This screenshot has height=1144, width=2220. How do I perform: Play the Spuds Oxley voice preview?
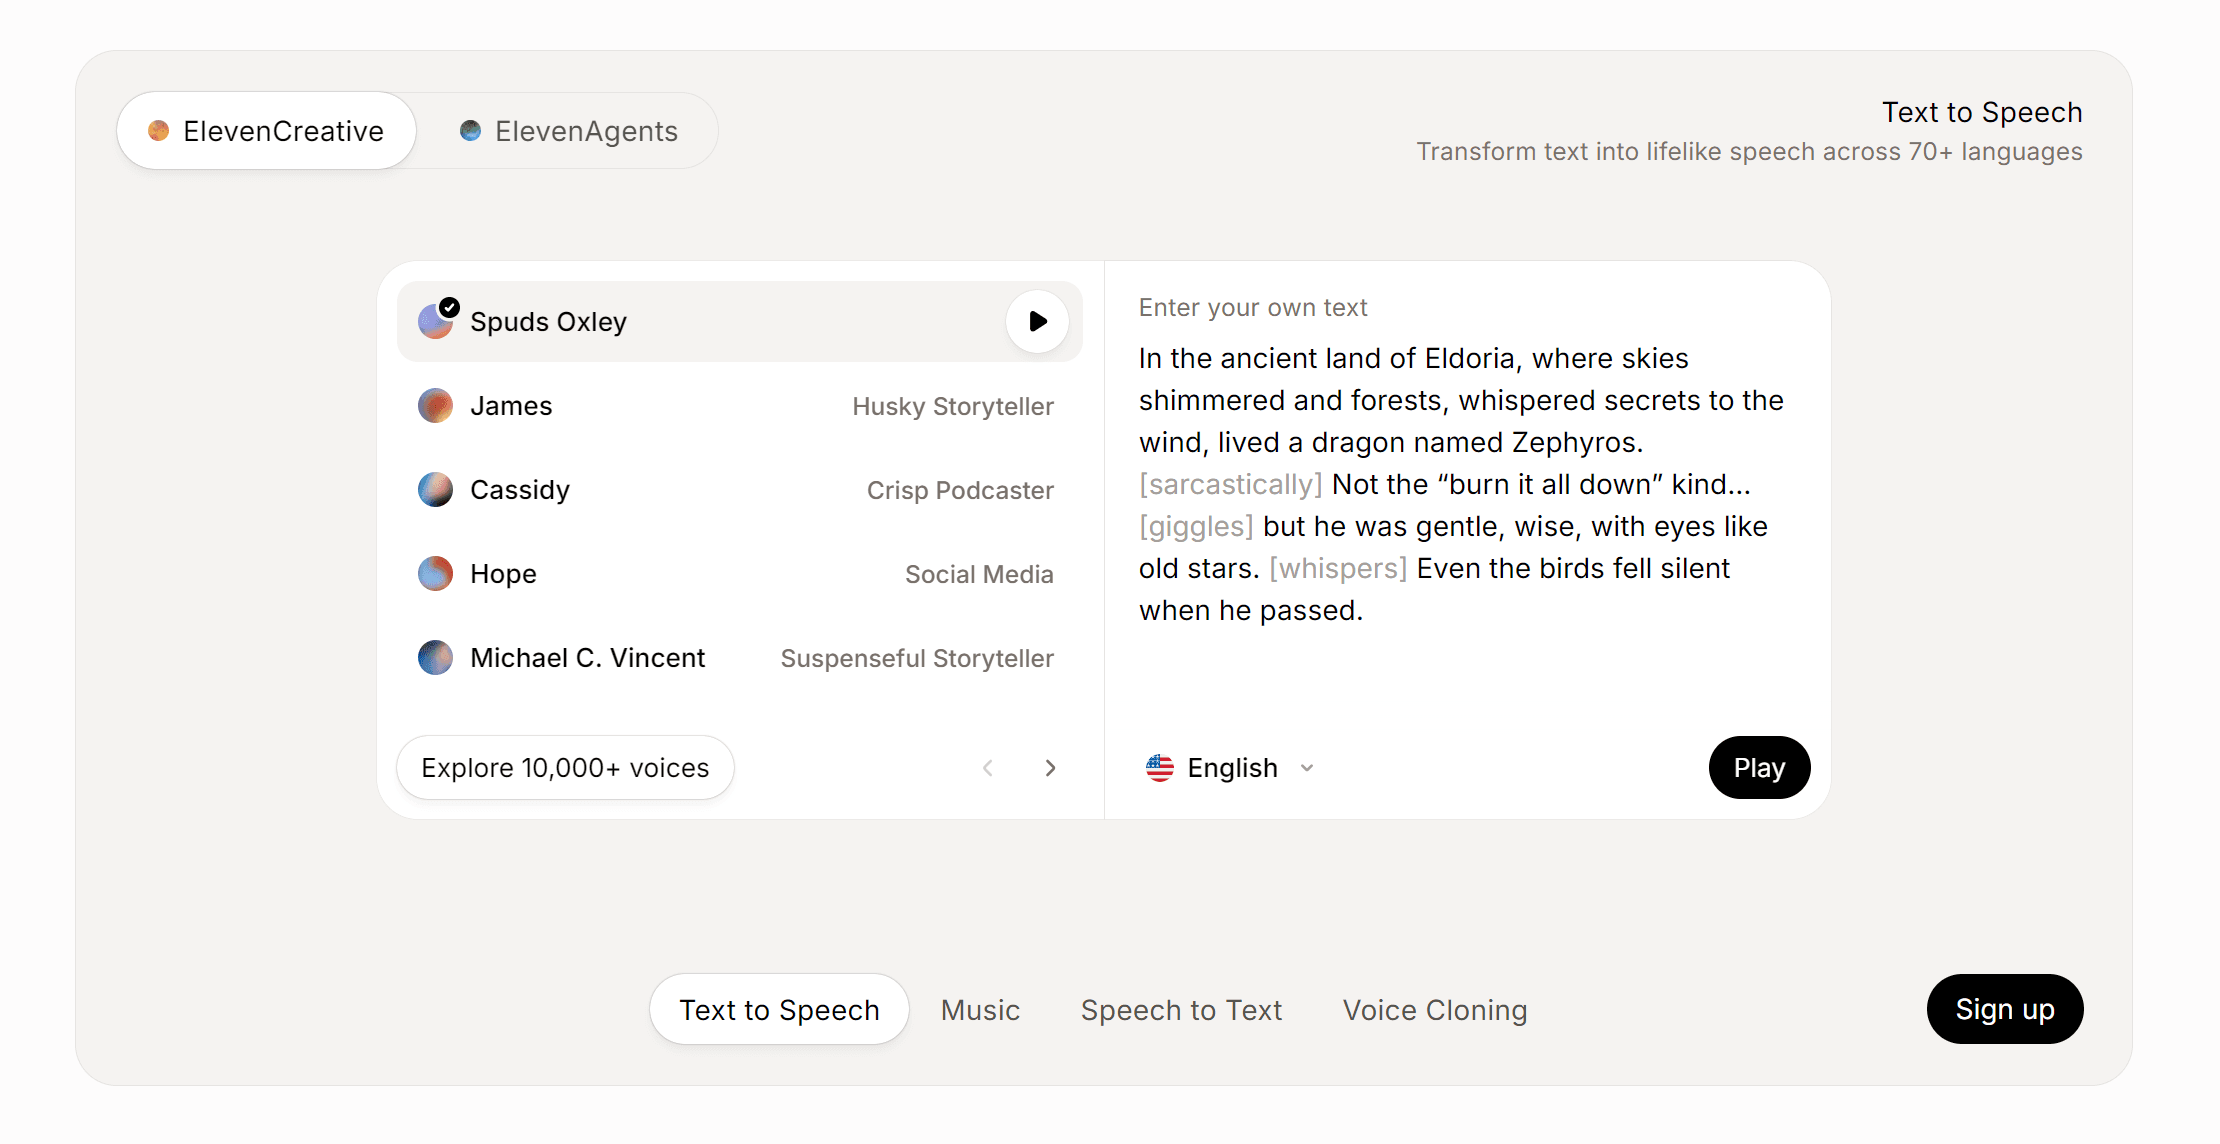[x=1037, y=321]
